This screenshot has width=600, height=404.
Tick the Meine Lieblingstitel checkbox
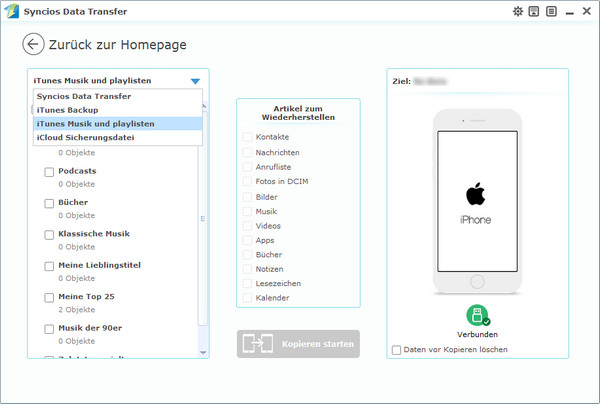coord(49,266)
